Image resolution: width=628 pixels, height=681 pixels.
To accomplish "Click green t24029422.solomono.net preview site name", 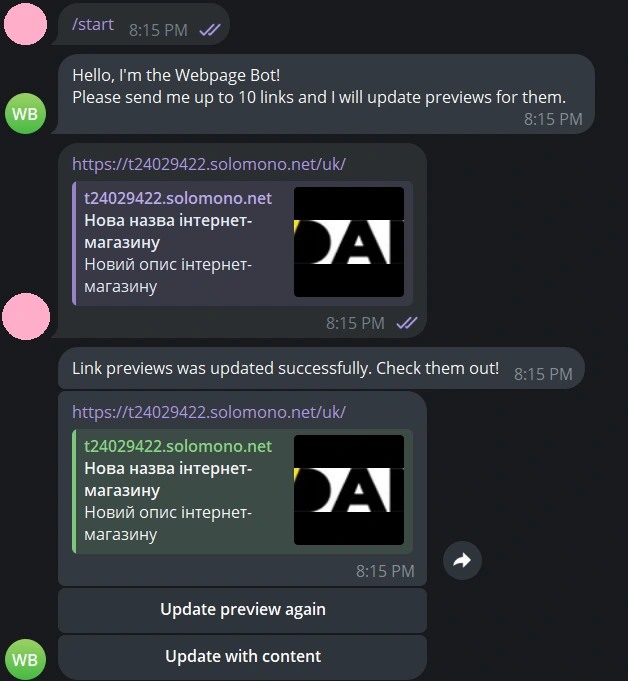I will (x=178, y=446).
